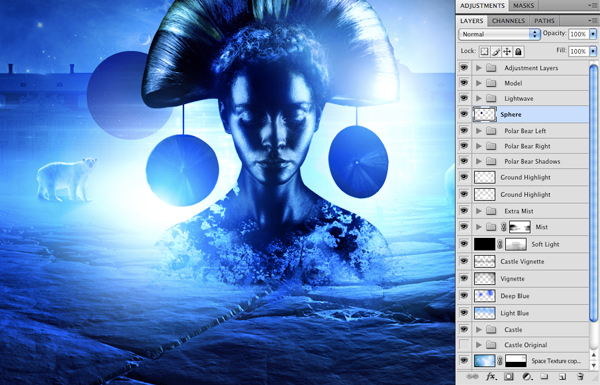Switch to the Paths tab

pyautogui.click(x=544, y=21)
